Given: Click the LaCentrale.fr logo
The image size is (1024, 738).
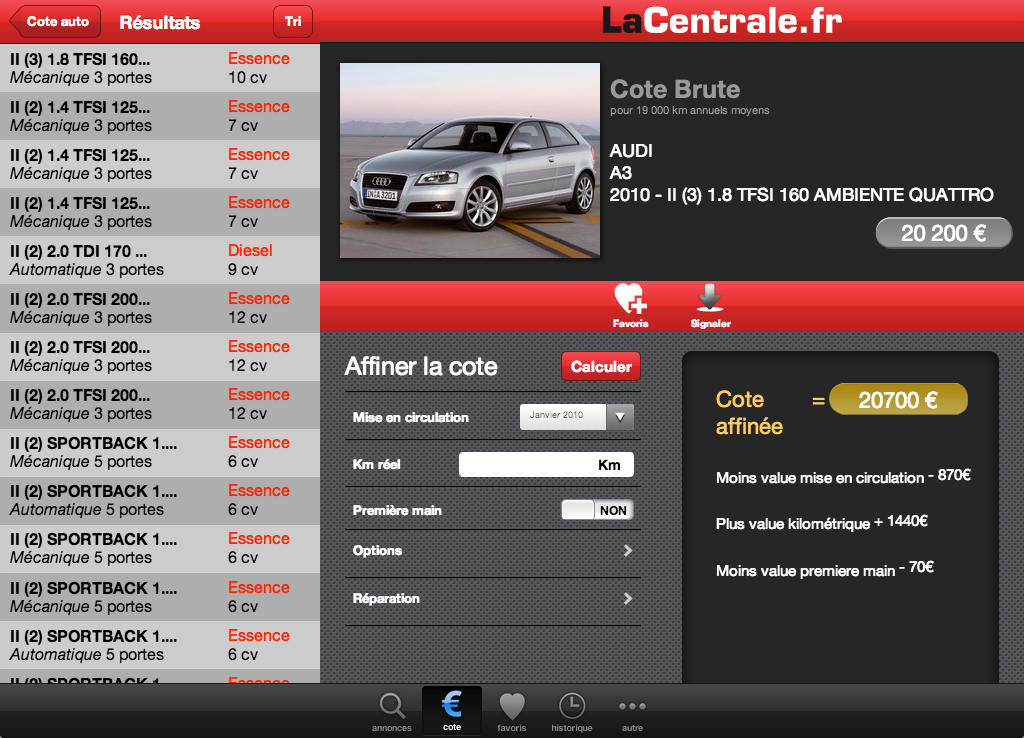Looking at the screenshot, I should click(x=722, y=20).
